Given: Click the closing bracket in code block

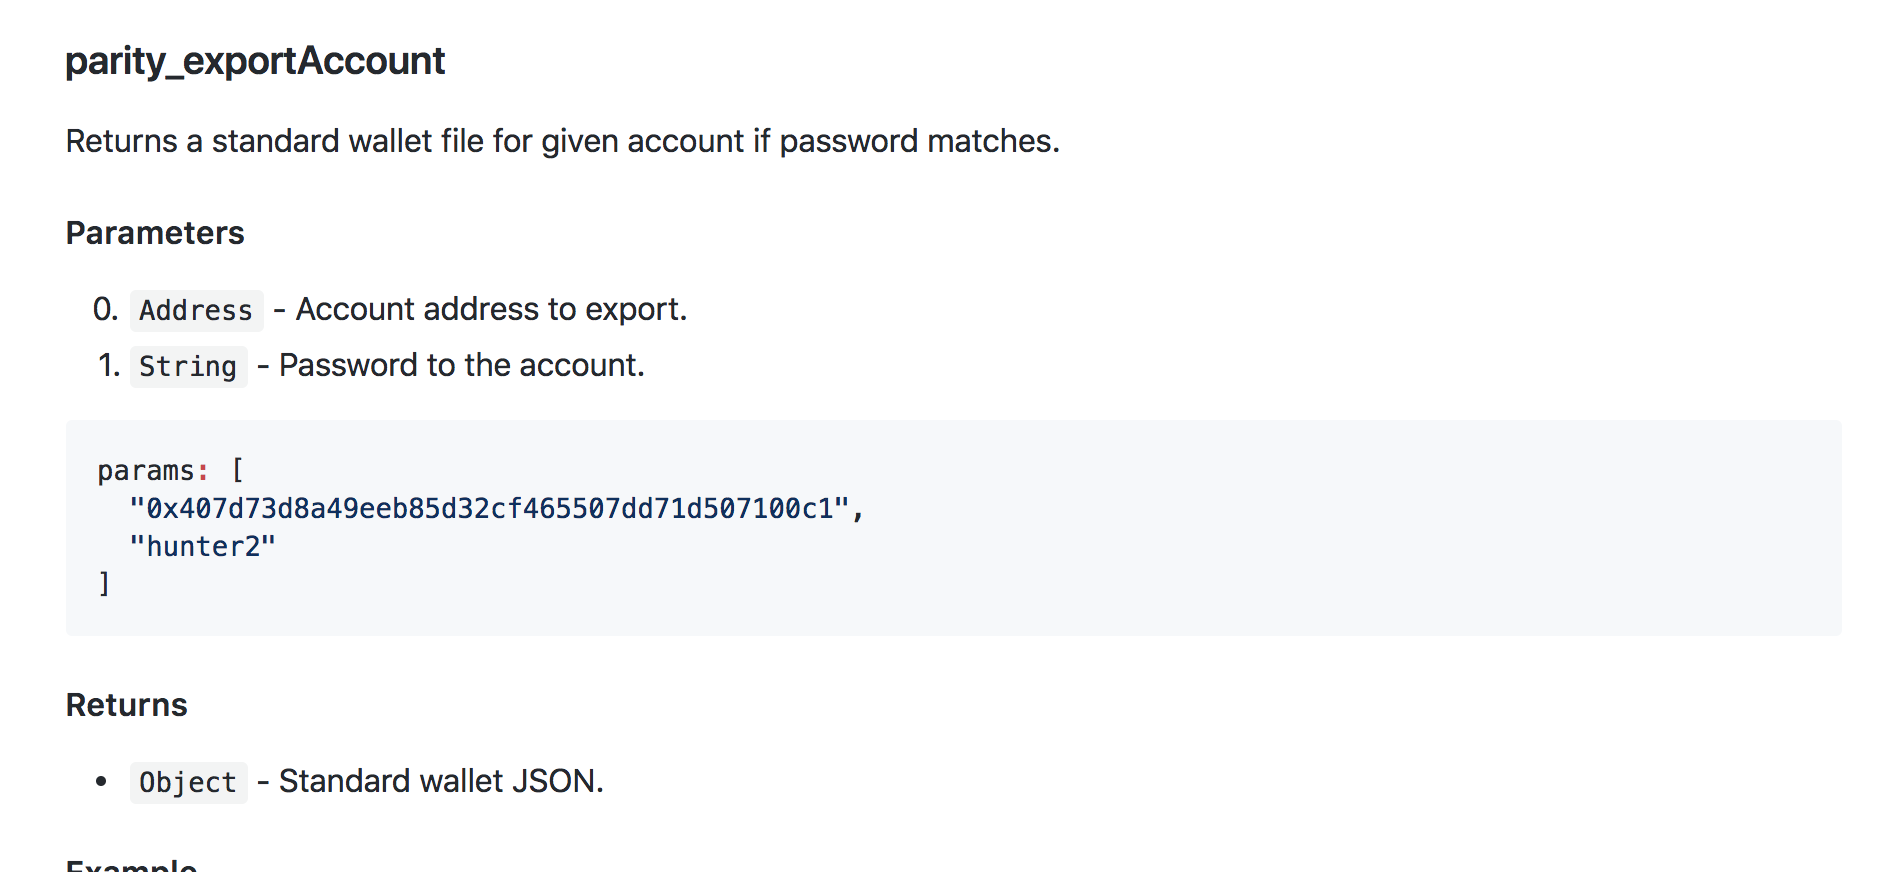Looking at the screenshot, I should [104, 584].
